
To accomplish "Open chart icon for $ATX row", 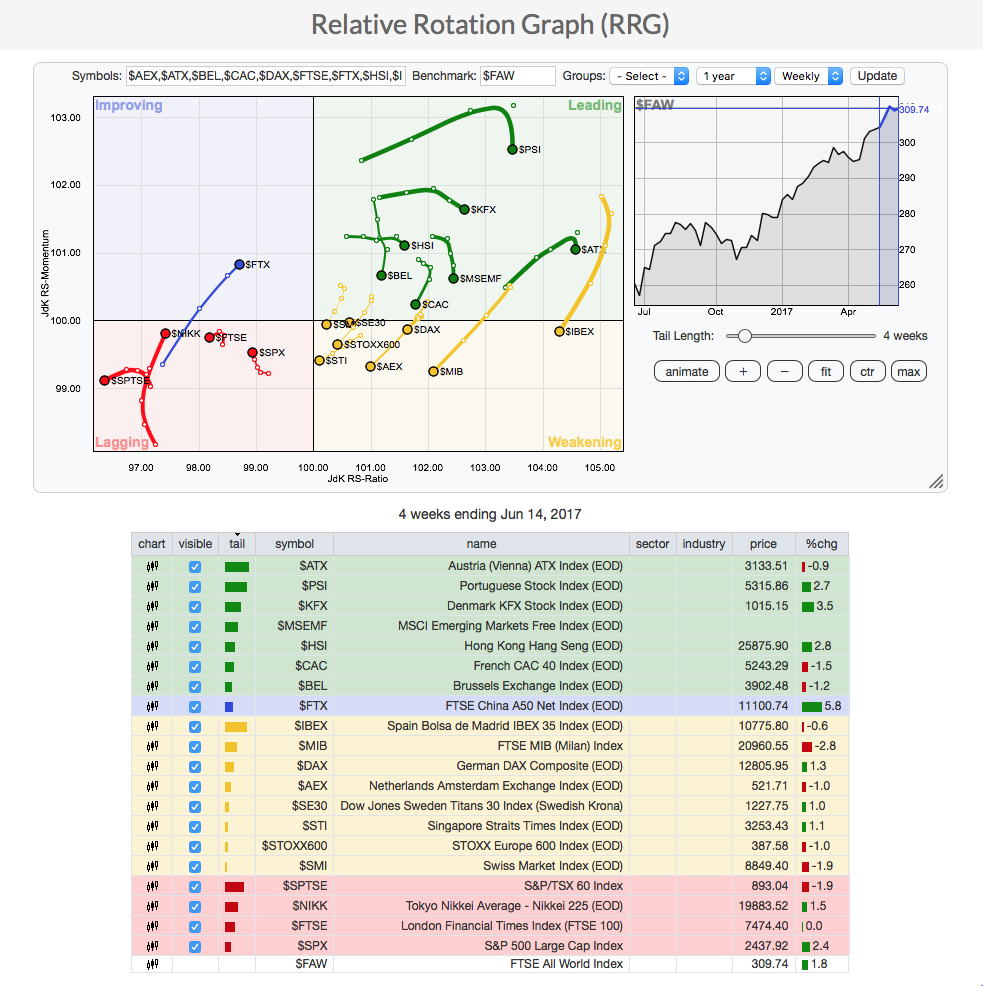I will tap(152, 566).
